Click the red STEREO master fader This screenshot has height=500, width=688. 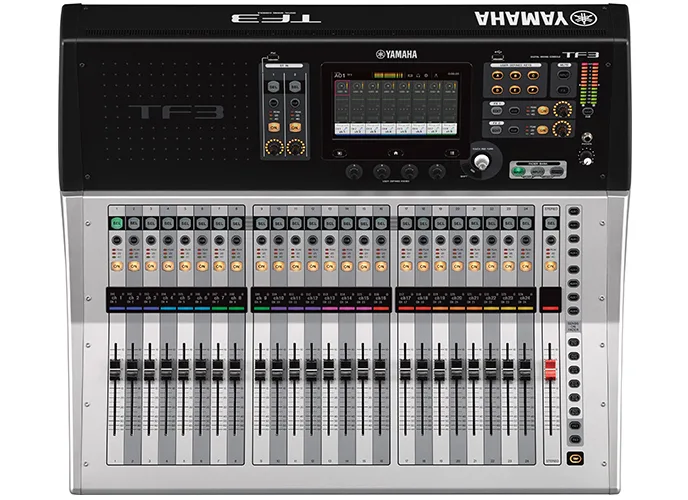pyautogui.click(x=550, y=369)
